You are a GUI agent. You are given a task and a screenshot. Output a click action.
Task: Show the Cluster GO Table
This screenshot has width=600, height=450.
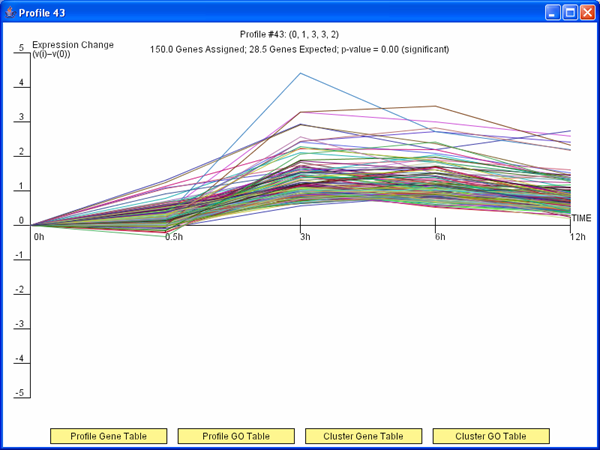click(491, 436)
